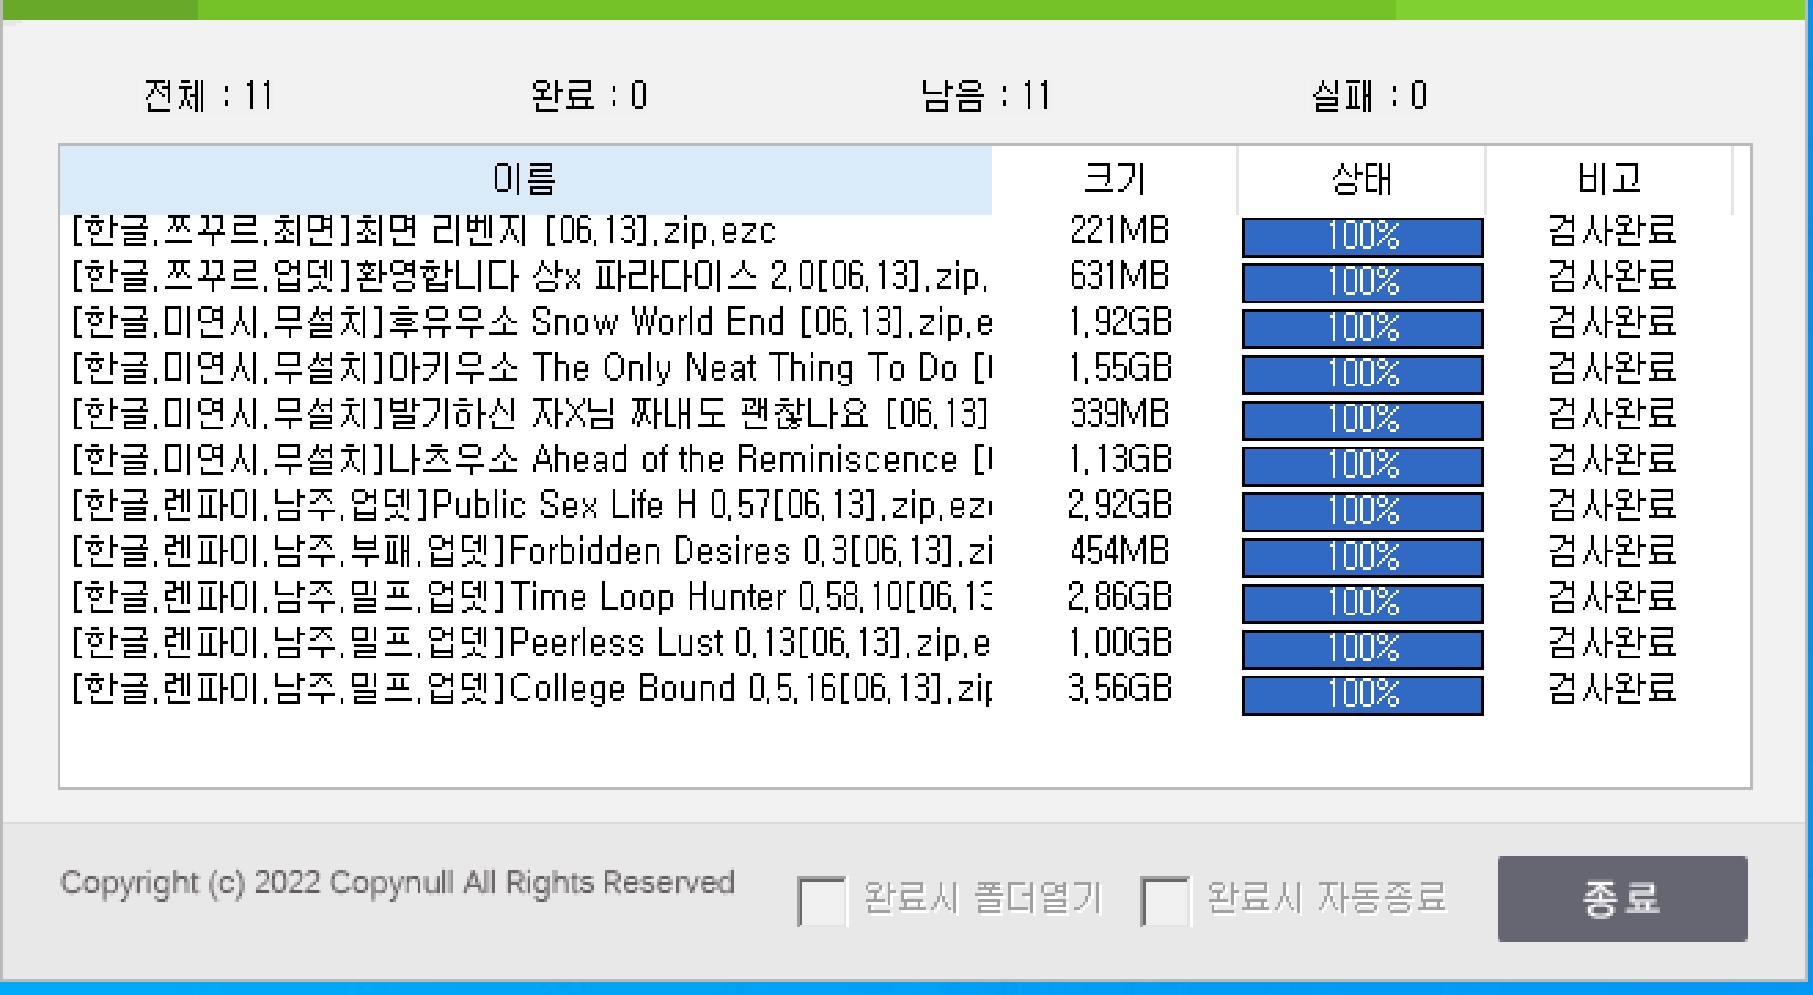The width and height of the screenshot is (1813, 995).
Task: Click the 종료 button
Action: (x=1621, y=898)
